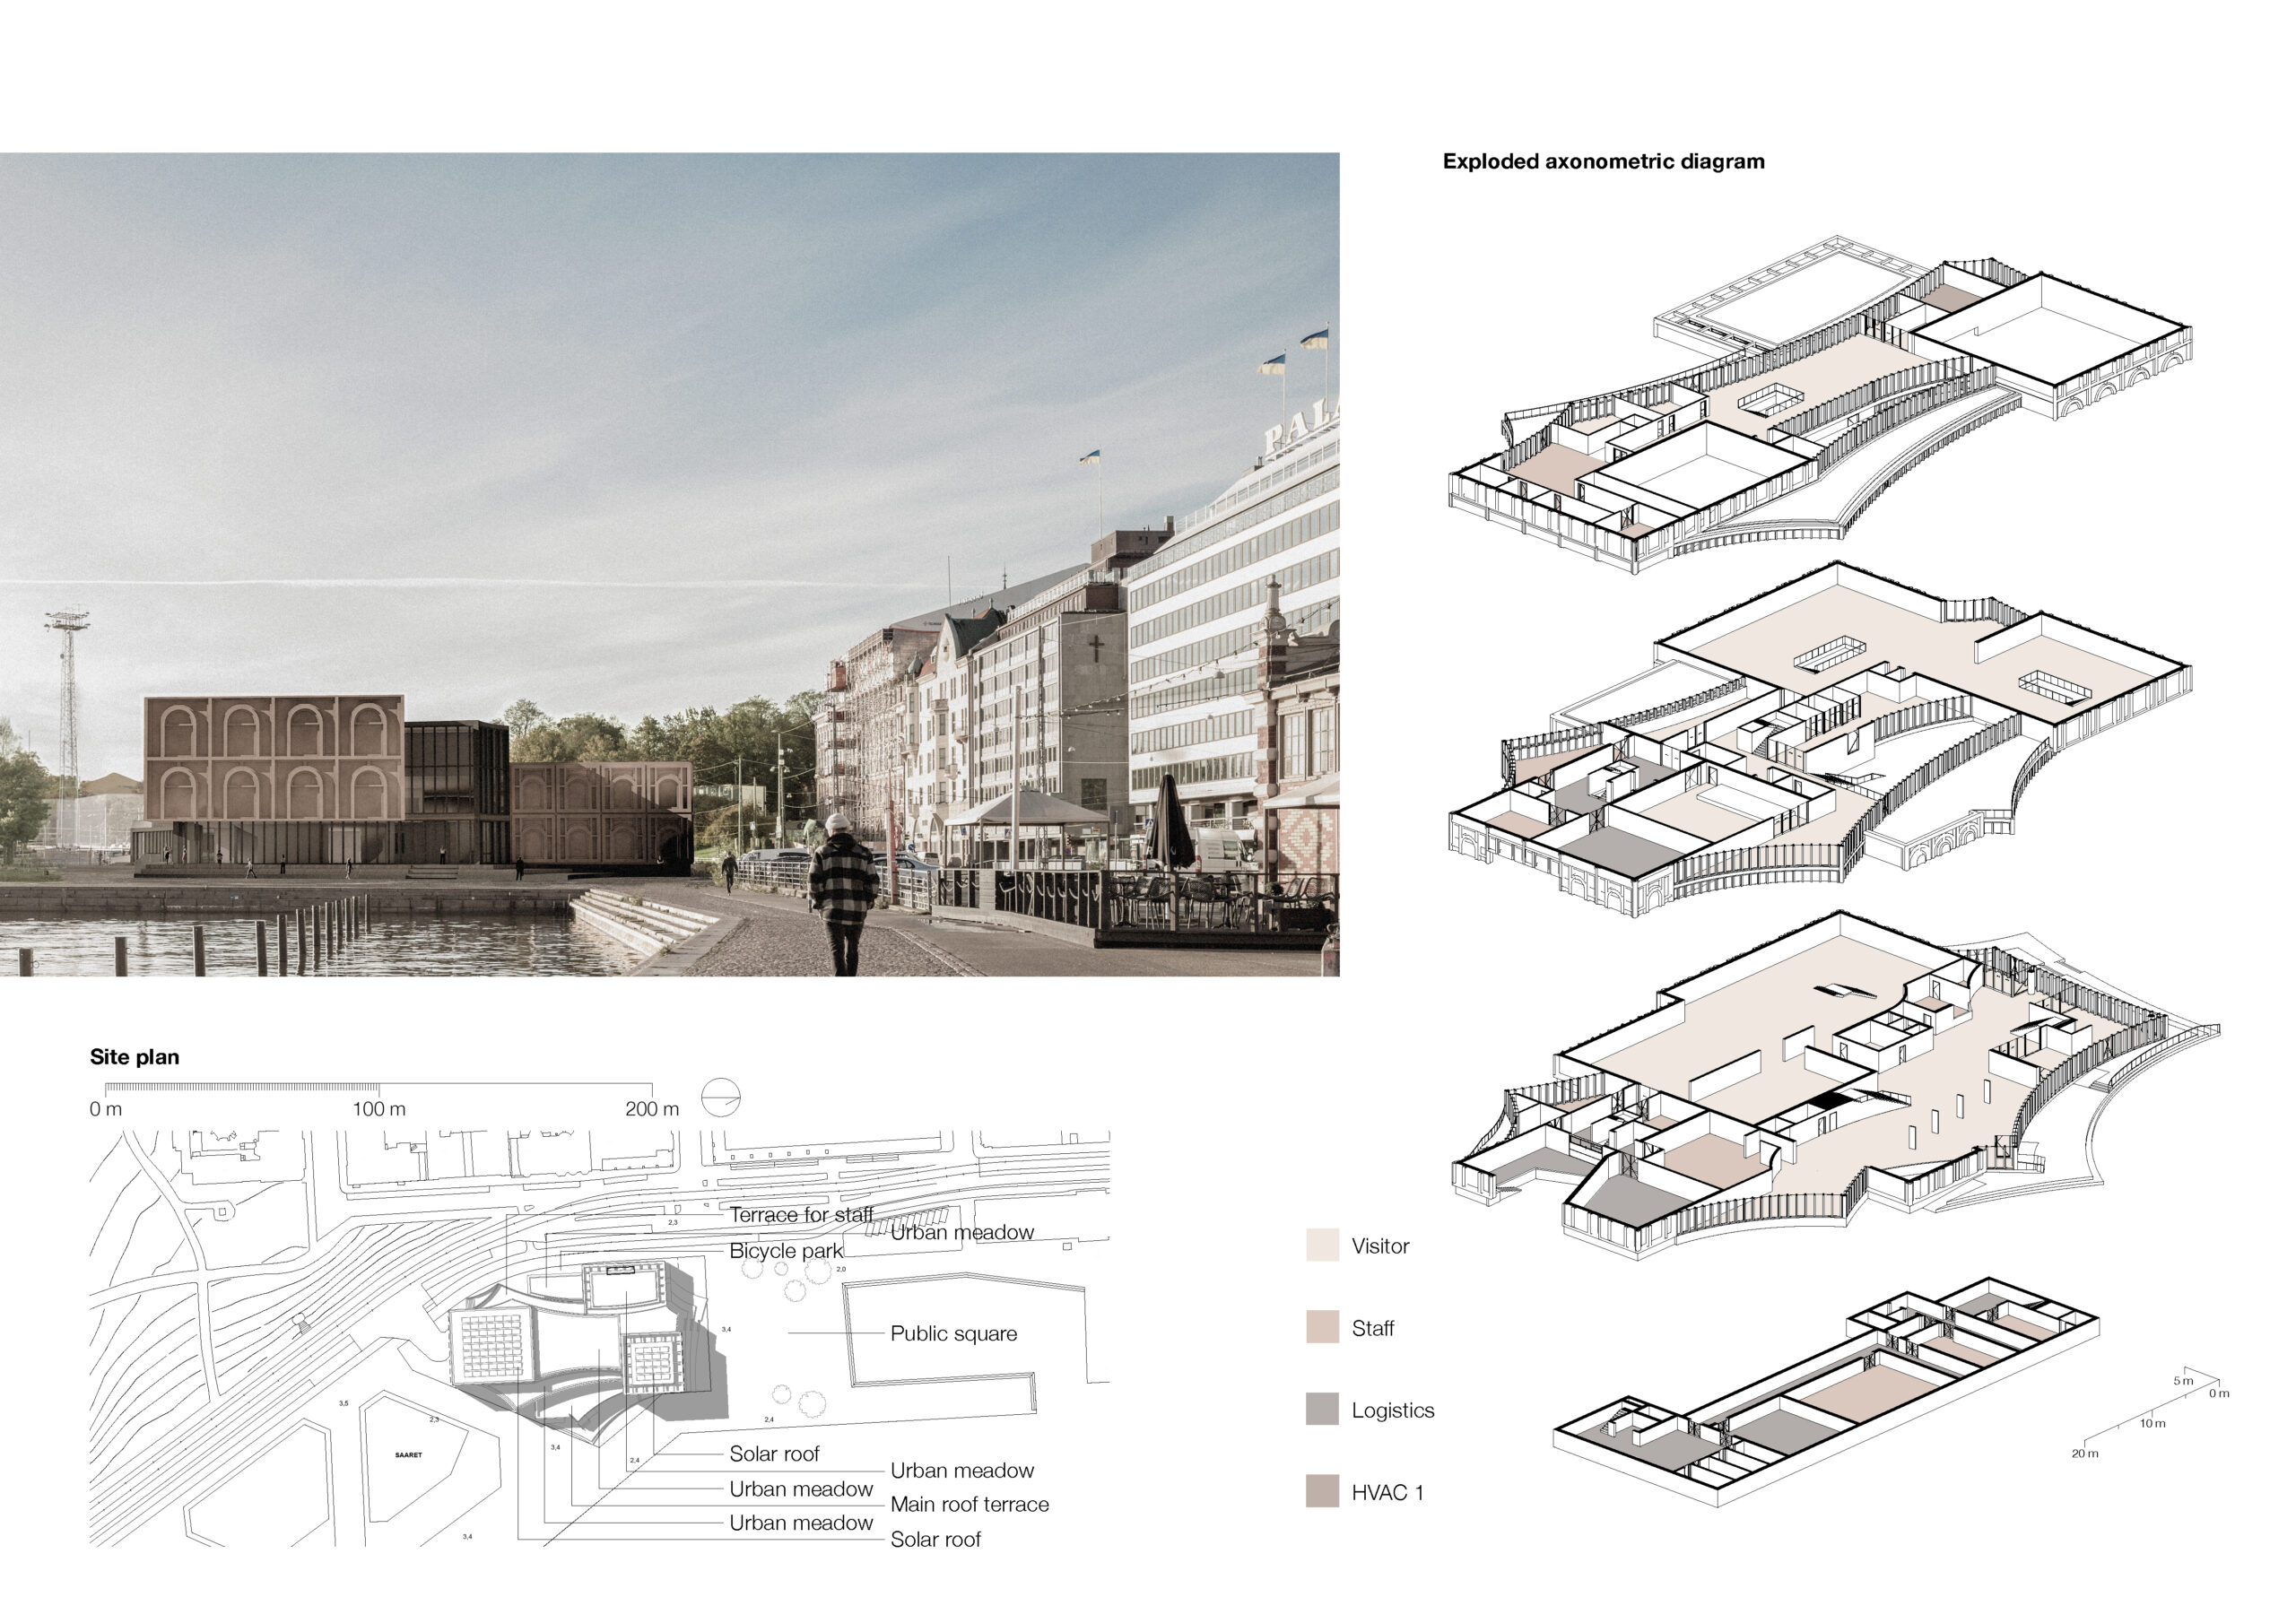Click the Bicycle park label
Viewport: 2296px width, 1623px height.
pos(786,1250)
